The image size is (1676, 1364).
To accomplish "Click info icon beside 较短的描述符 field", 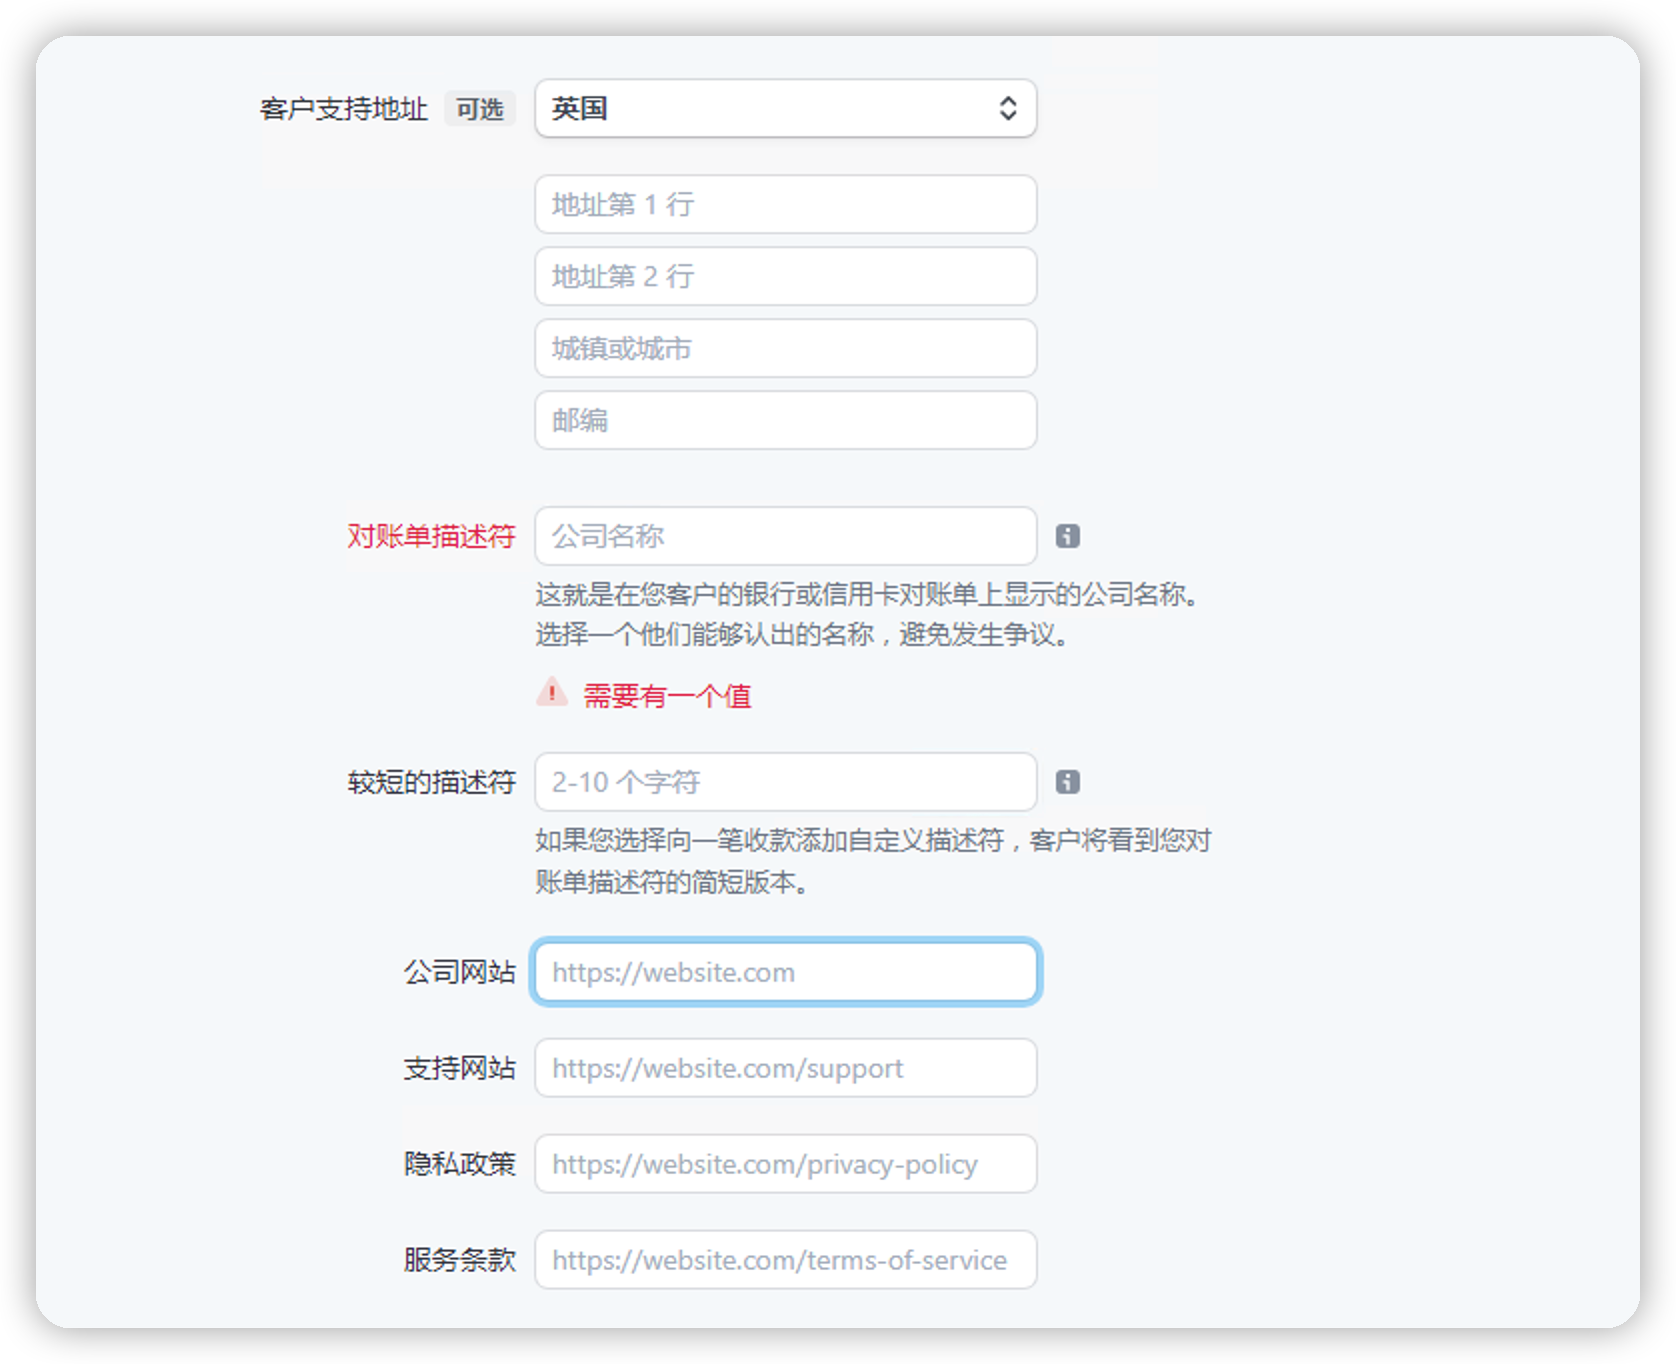I will click(x=1067, y=782).
